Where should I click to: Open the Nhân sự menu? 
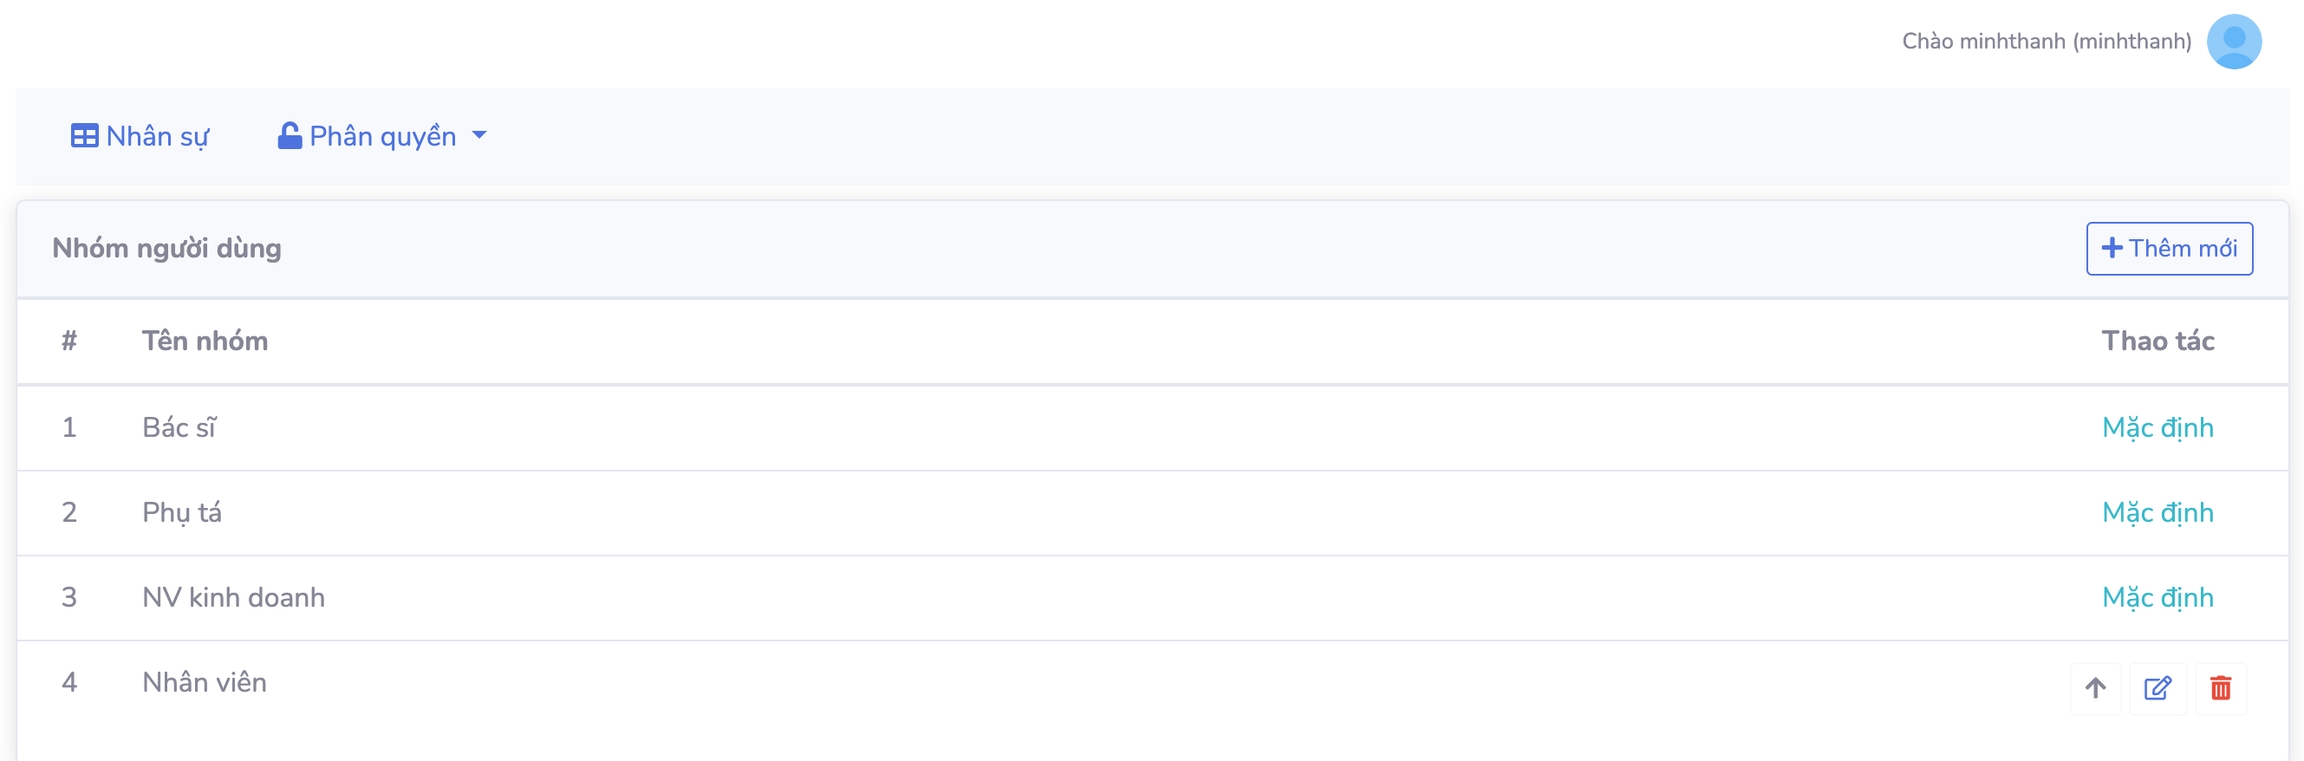click(157, 136)
